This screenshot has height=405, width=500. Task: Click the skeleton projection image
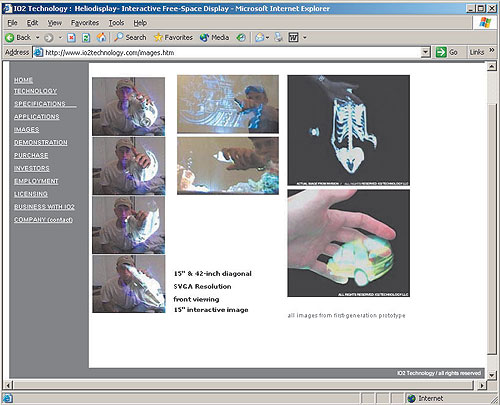[x=349, y=130]
